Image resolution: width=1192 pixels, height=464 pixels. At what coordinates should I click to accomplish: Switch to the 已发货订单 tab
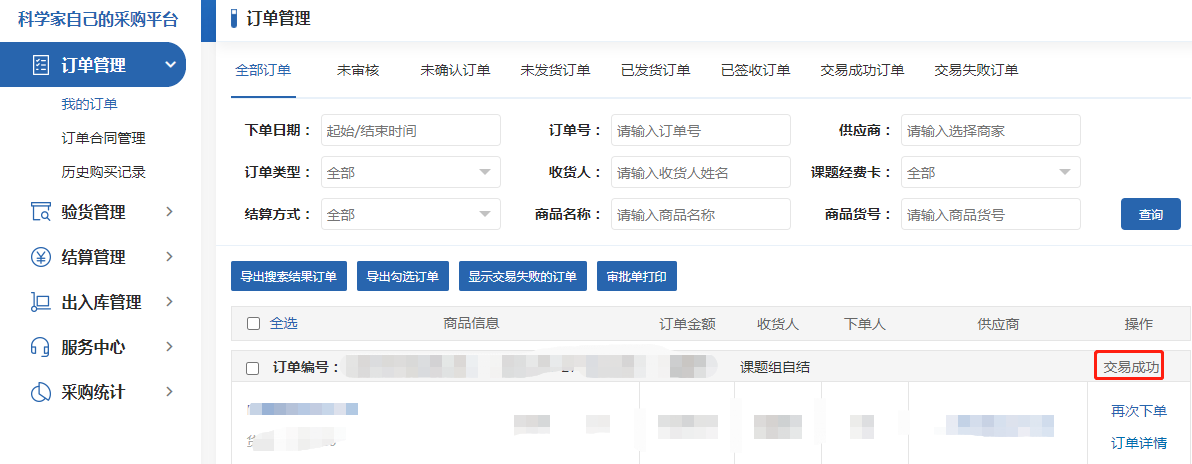coord(655,70)
